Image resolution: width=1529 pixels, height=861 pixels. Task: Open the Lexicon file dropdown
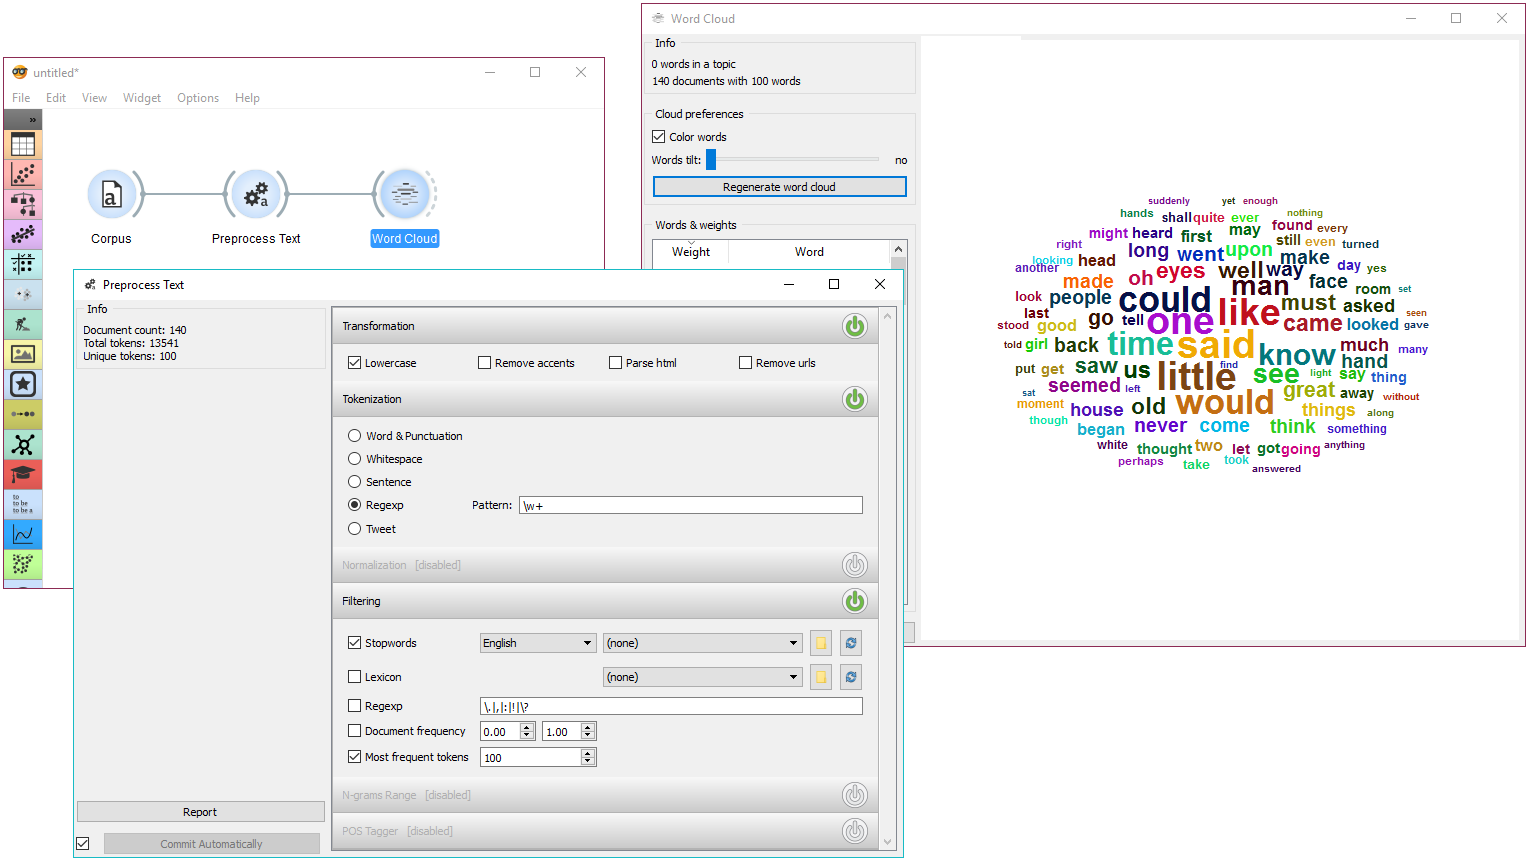pos(702,677)
